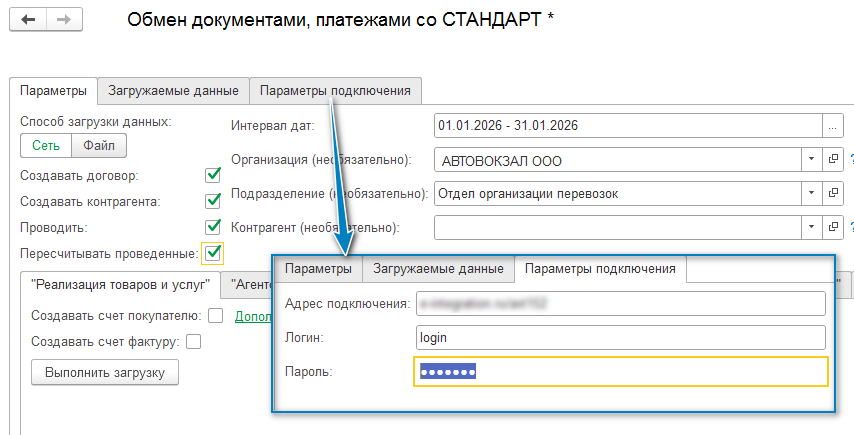Click the Логин input field

tap(620, 337)
